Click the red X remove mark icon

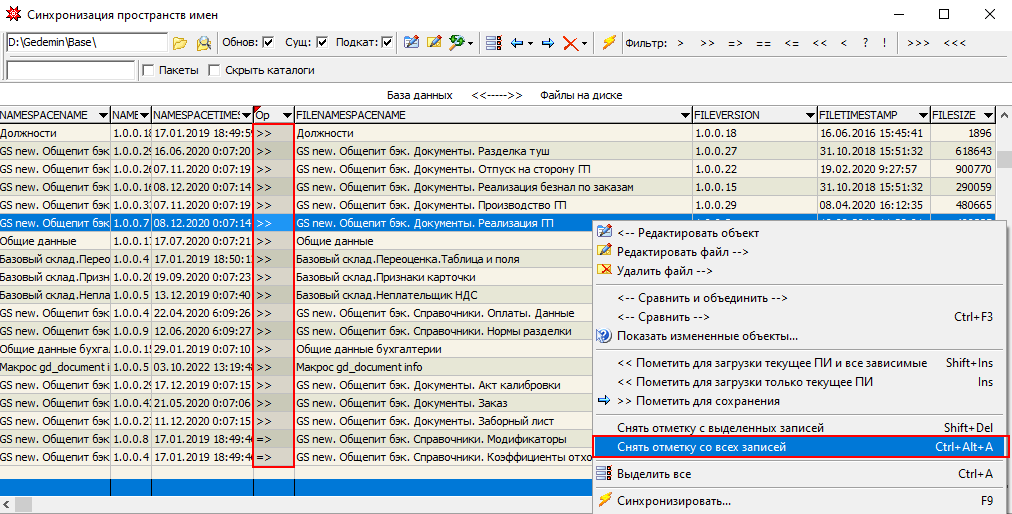(x=570, y=43)
